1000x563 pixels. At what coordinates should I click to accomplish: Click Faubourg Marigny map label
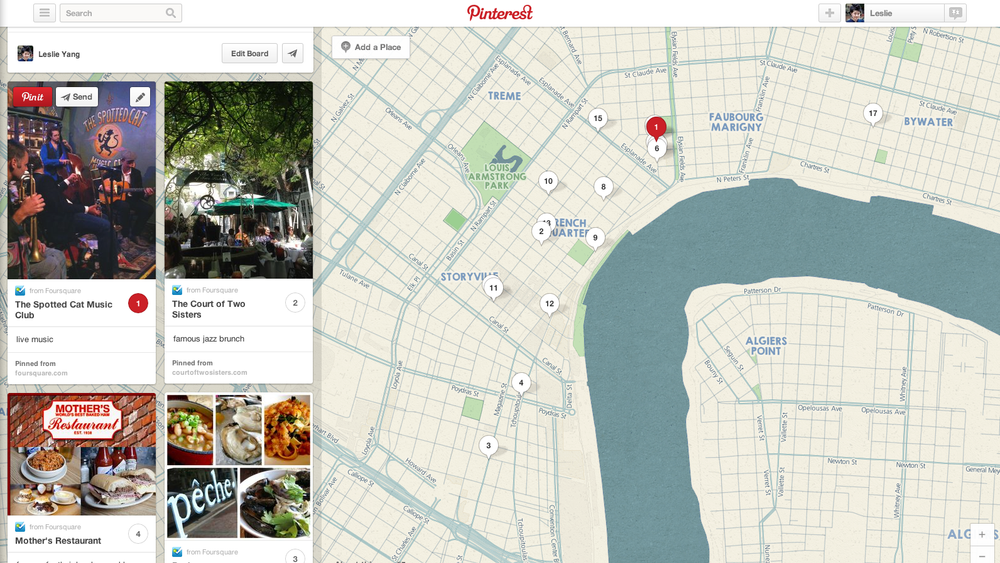(736, 122)
